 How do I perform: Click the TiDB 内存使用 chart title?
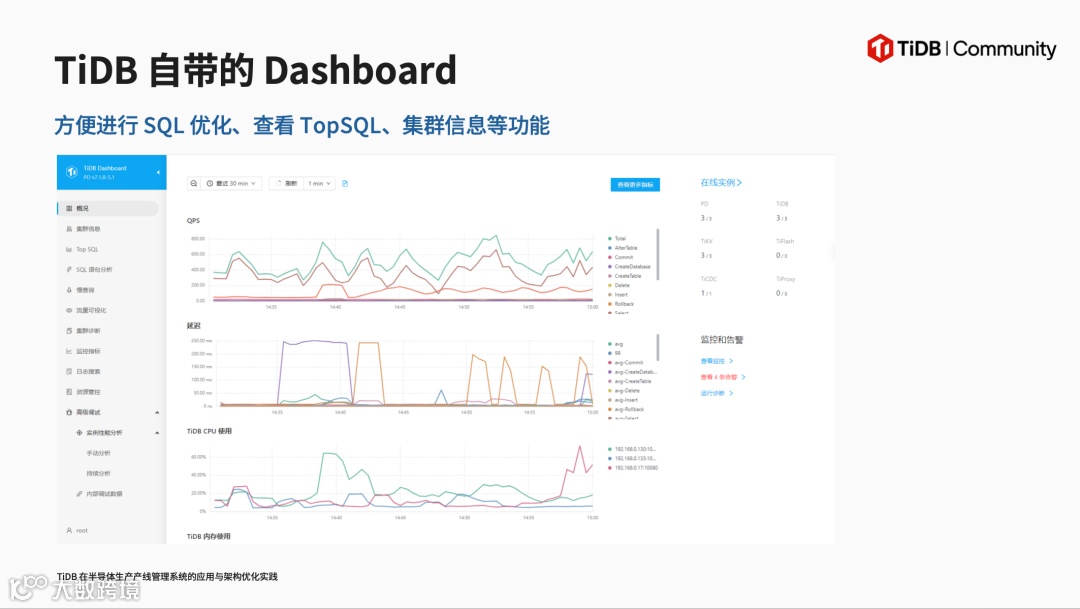(x=208, y=536)
